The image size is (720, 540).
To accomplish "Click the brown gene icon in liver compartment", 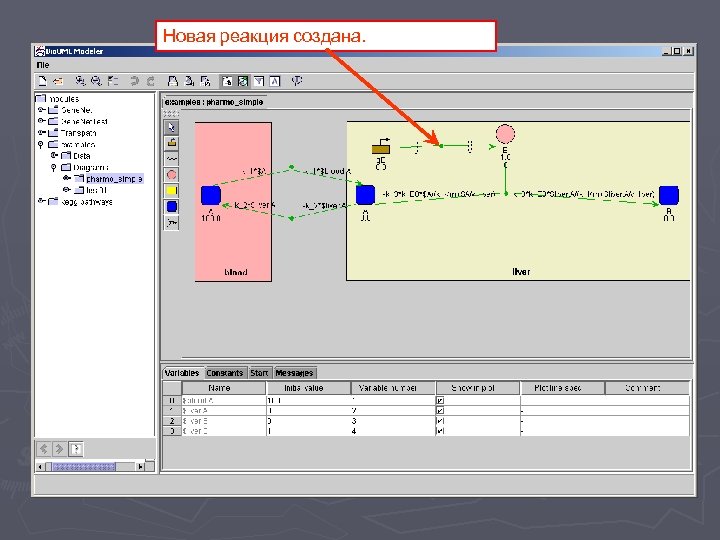I will pos(381,147).
